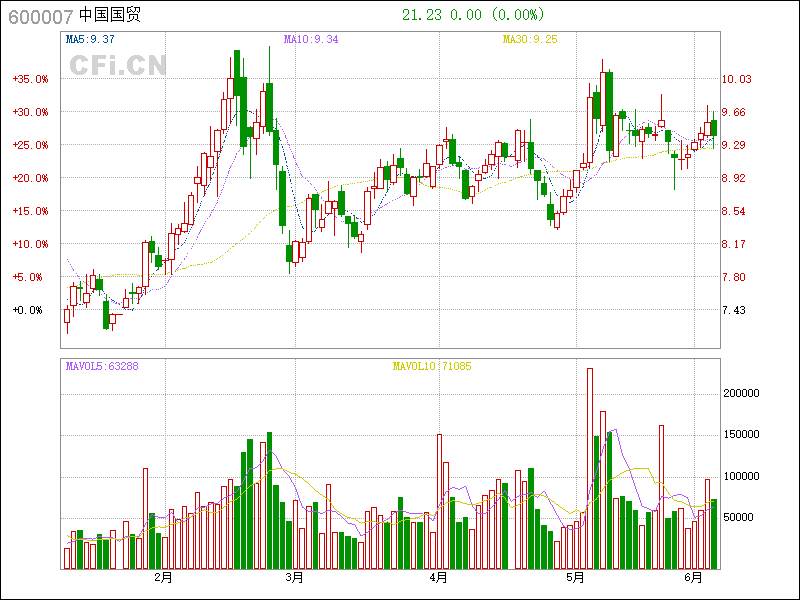The height and width of the screenshot is (600, 800).
Task: Select the MA10:9.34 indicator label
Action: (x=311, y=39)
